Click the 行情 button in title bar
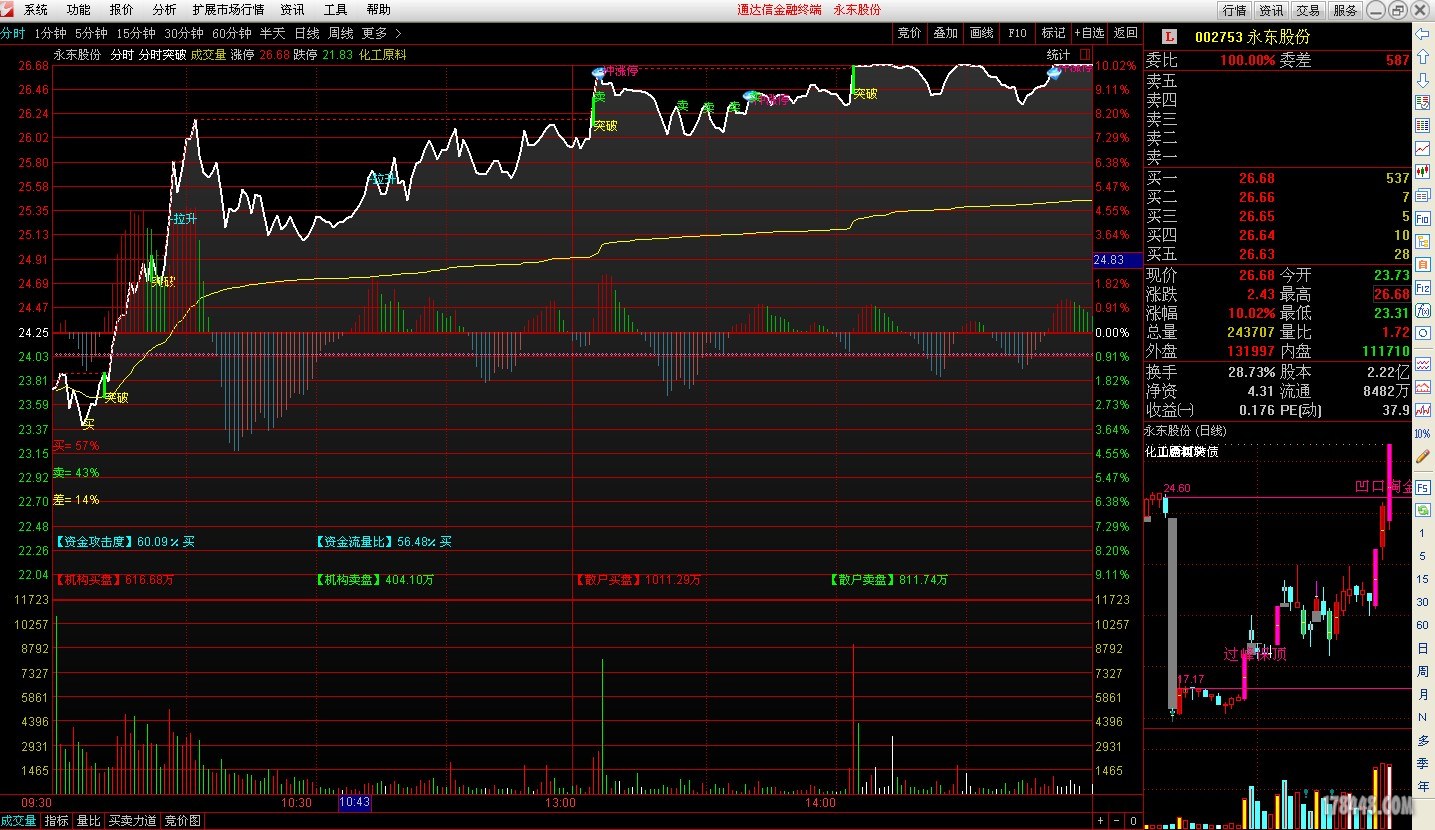This screenshot has width=1435, height=830. (1235, 10)
